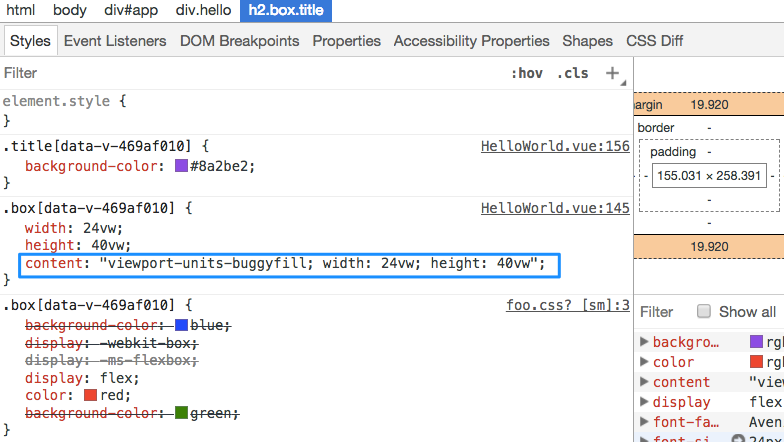Expand the computed font-family property
This screenshot has width=784, height=442.
(x=644, y=422)
